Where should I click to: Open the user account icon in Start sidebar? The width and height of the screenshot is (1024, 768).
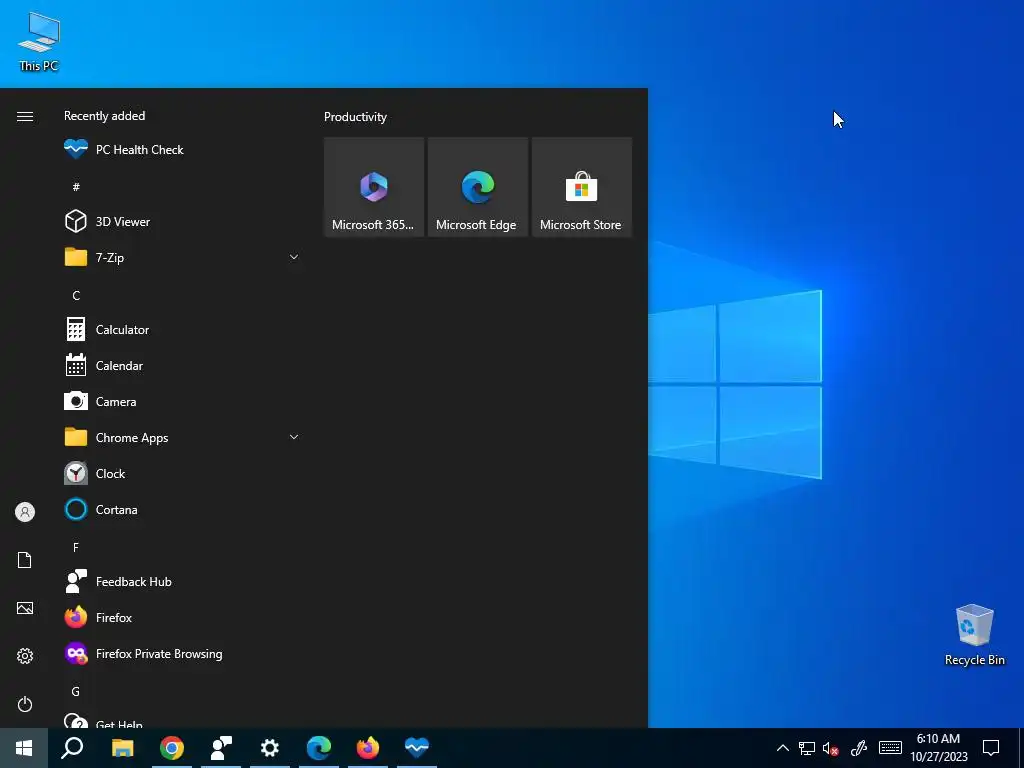point(25,512)
